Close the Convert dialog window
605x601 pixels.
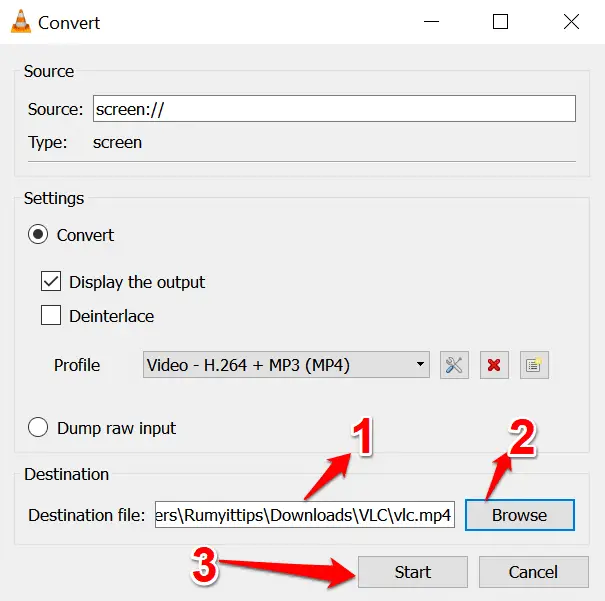click(x=570, y=22)
